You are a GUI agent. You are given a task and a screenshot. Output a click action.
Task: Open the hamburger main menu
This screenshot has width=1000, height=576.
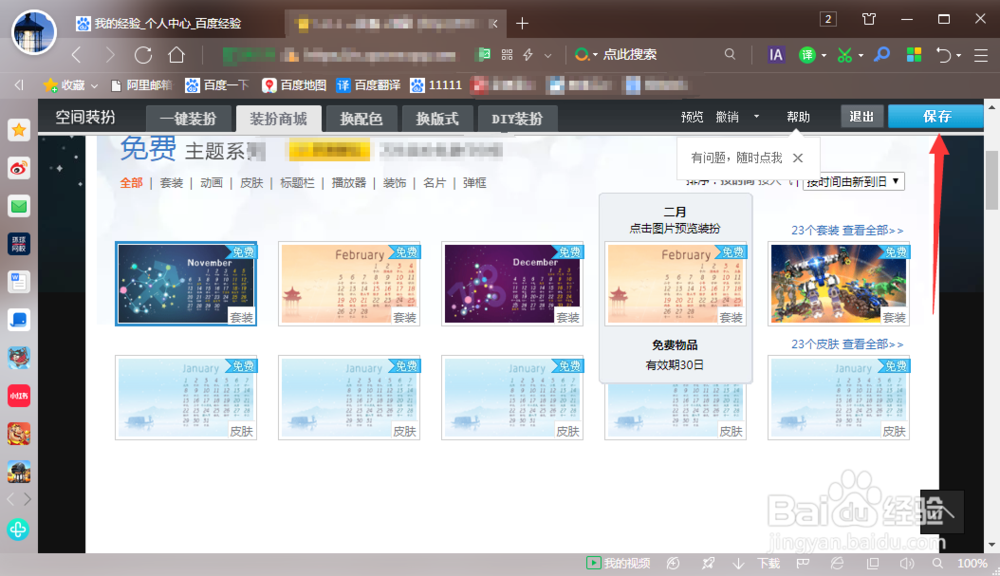coord(981,55)
